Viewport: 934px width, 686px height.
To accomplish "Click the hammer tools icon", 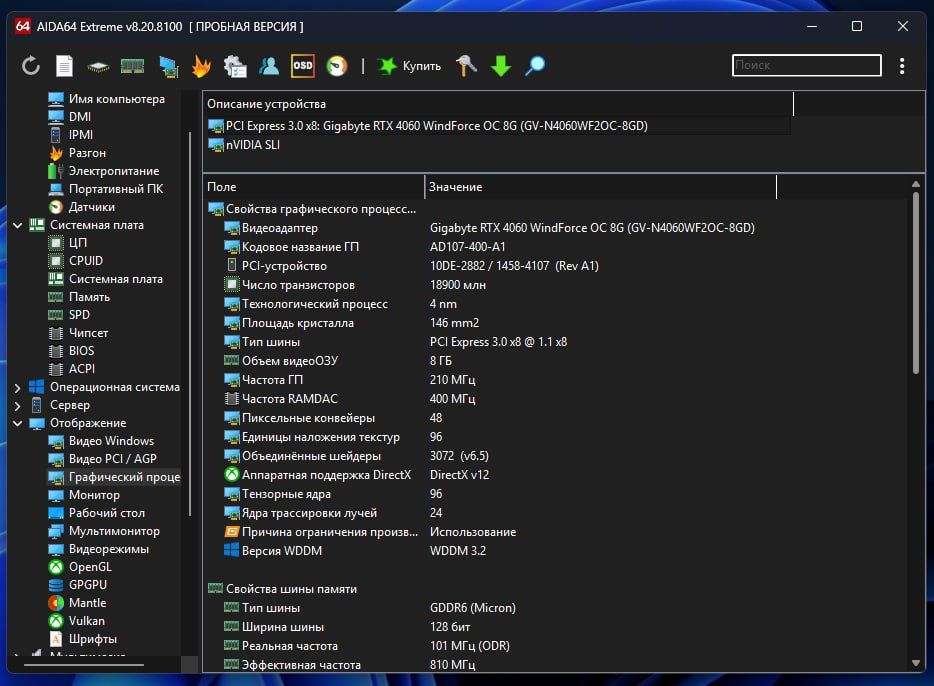I will [466, 66].
